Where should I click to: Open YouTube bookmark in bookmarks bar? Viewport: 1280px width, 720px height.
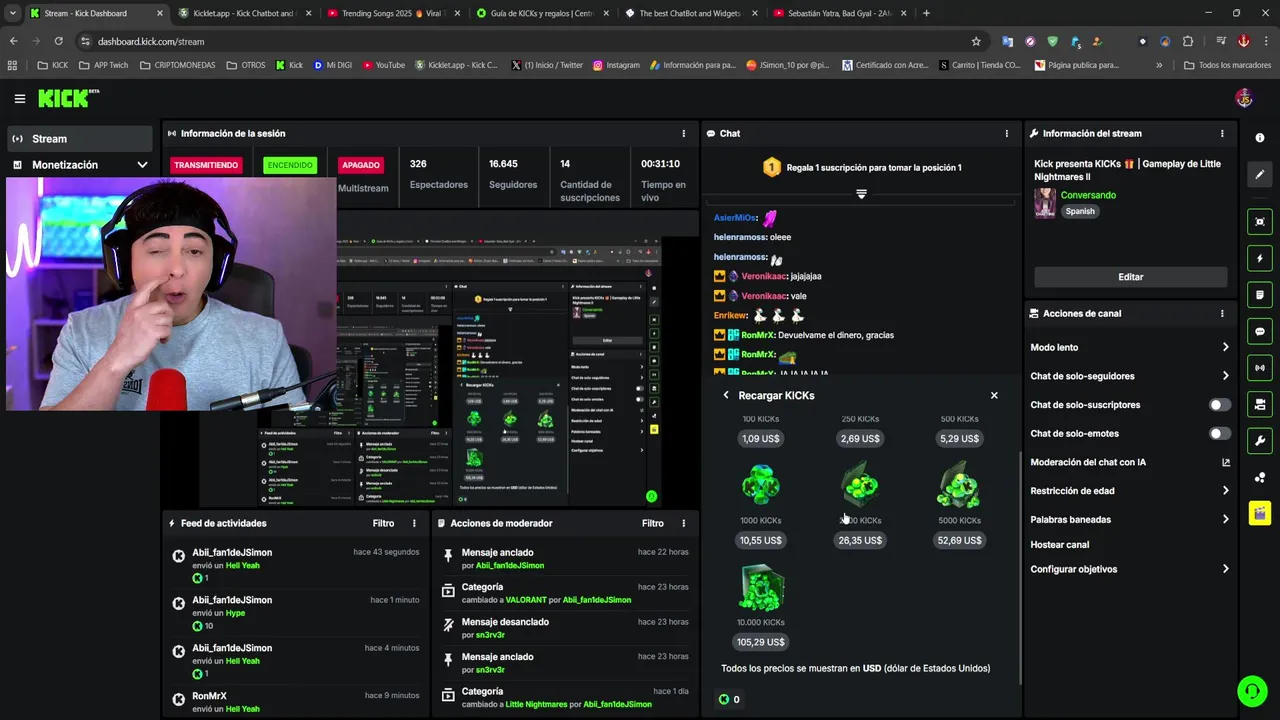(x=384, y=65)
